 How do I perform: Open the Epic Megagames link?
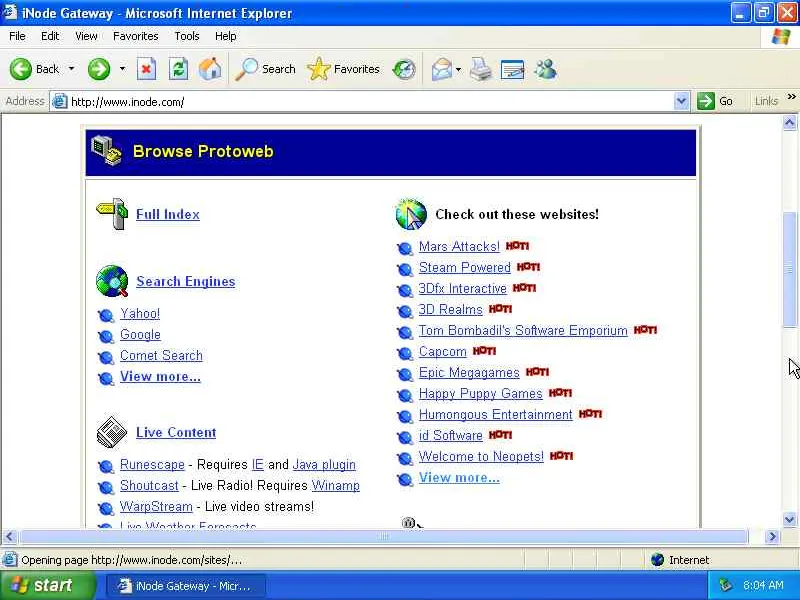(x=469, y=373)
